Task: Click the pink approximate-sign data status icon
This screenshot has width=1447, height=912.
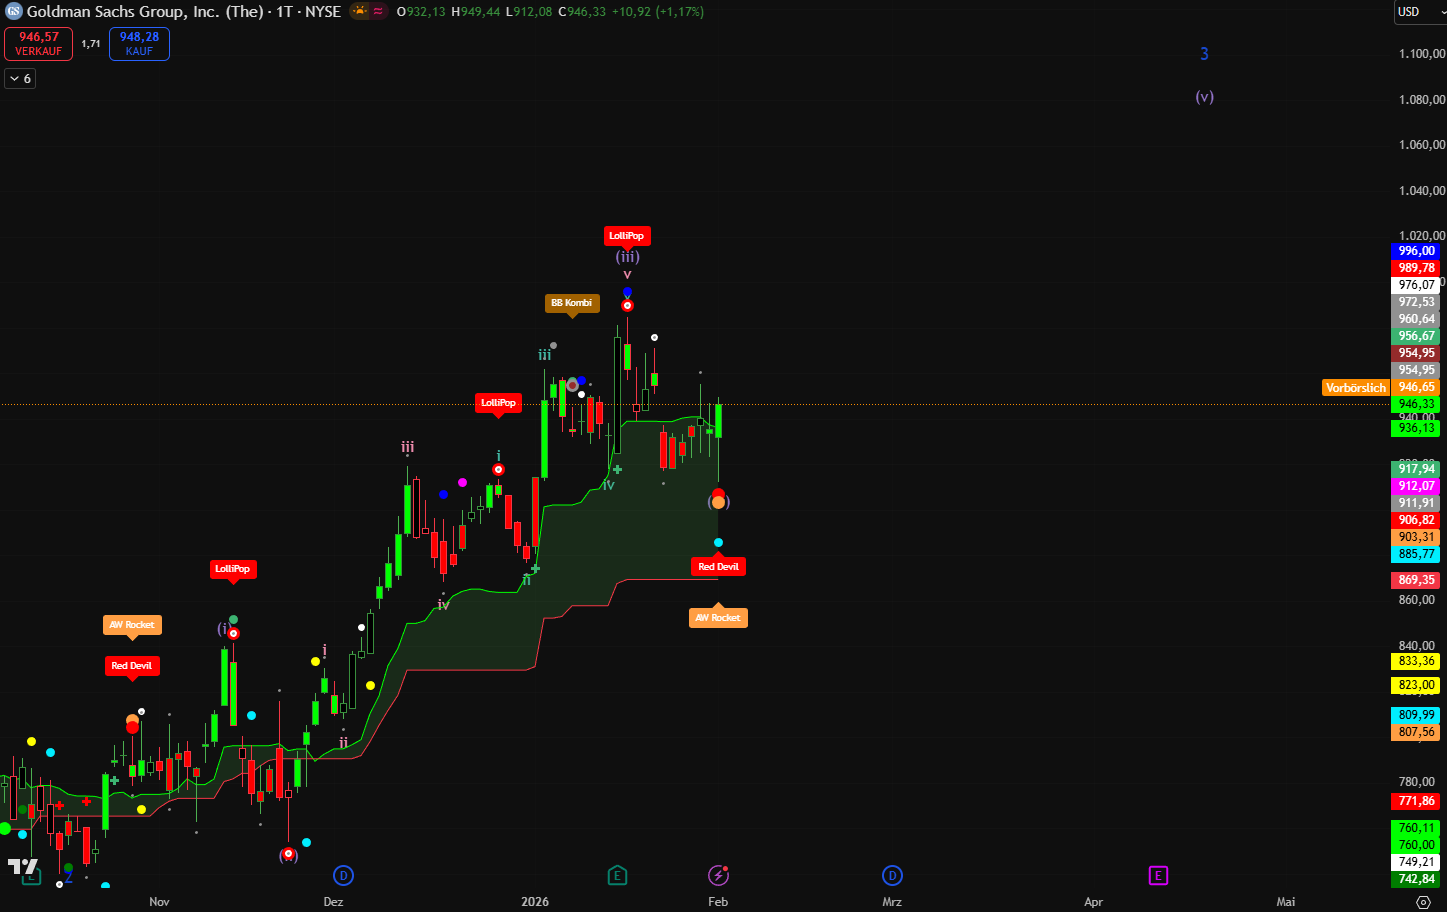Action: (379, 12)
